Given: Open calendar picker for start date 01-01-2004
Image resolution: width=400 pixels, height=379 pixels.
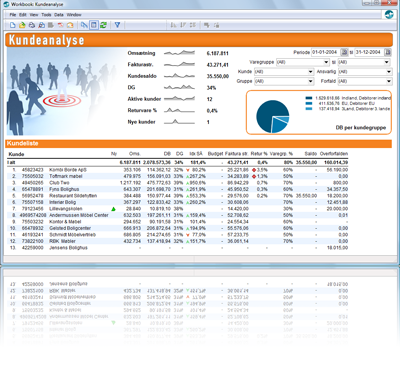Looking at the screenshot, I should click(x=344, y=52).
